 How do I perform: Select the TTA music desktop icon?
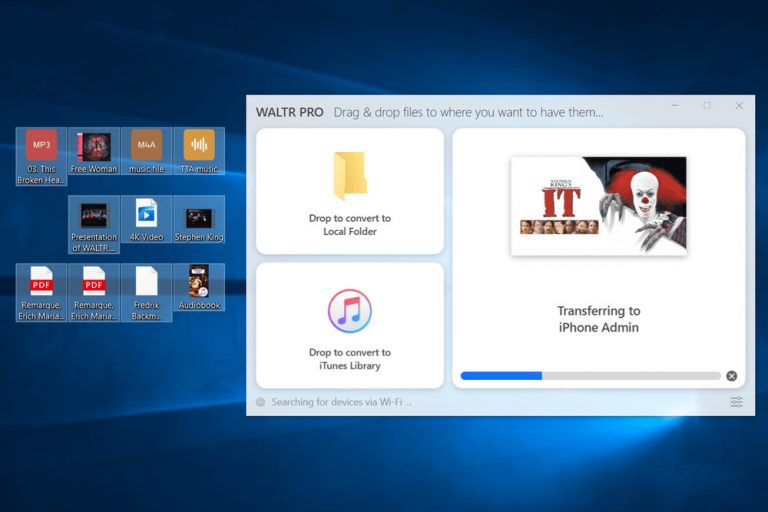[x=199, y=151]
